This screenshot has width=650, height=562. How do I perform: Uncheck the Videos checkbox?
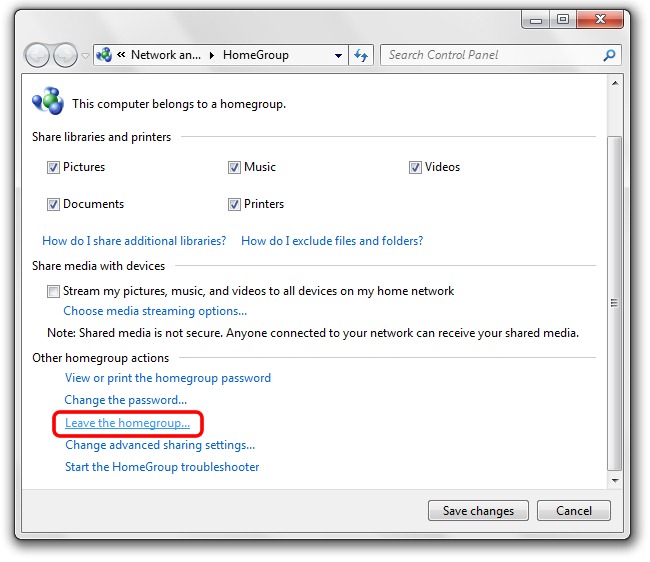(415, 167)
